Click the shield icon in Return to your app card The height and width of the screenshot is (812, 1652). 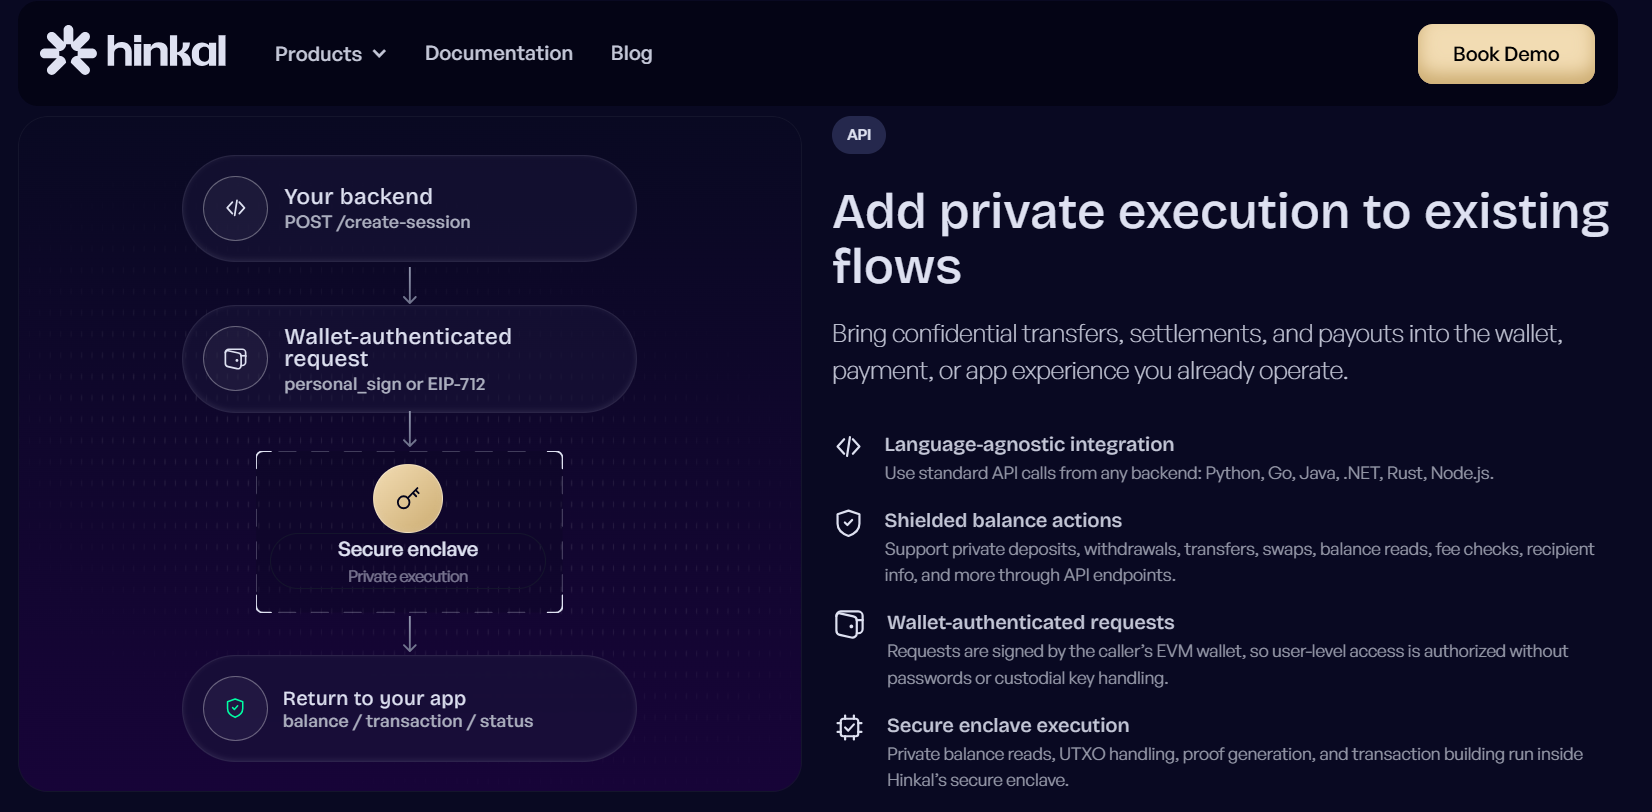[x=235, y=708]
